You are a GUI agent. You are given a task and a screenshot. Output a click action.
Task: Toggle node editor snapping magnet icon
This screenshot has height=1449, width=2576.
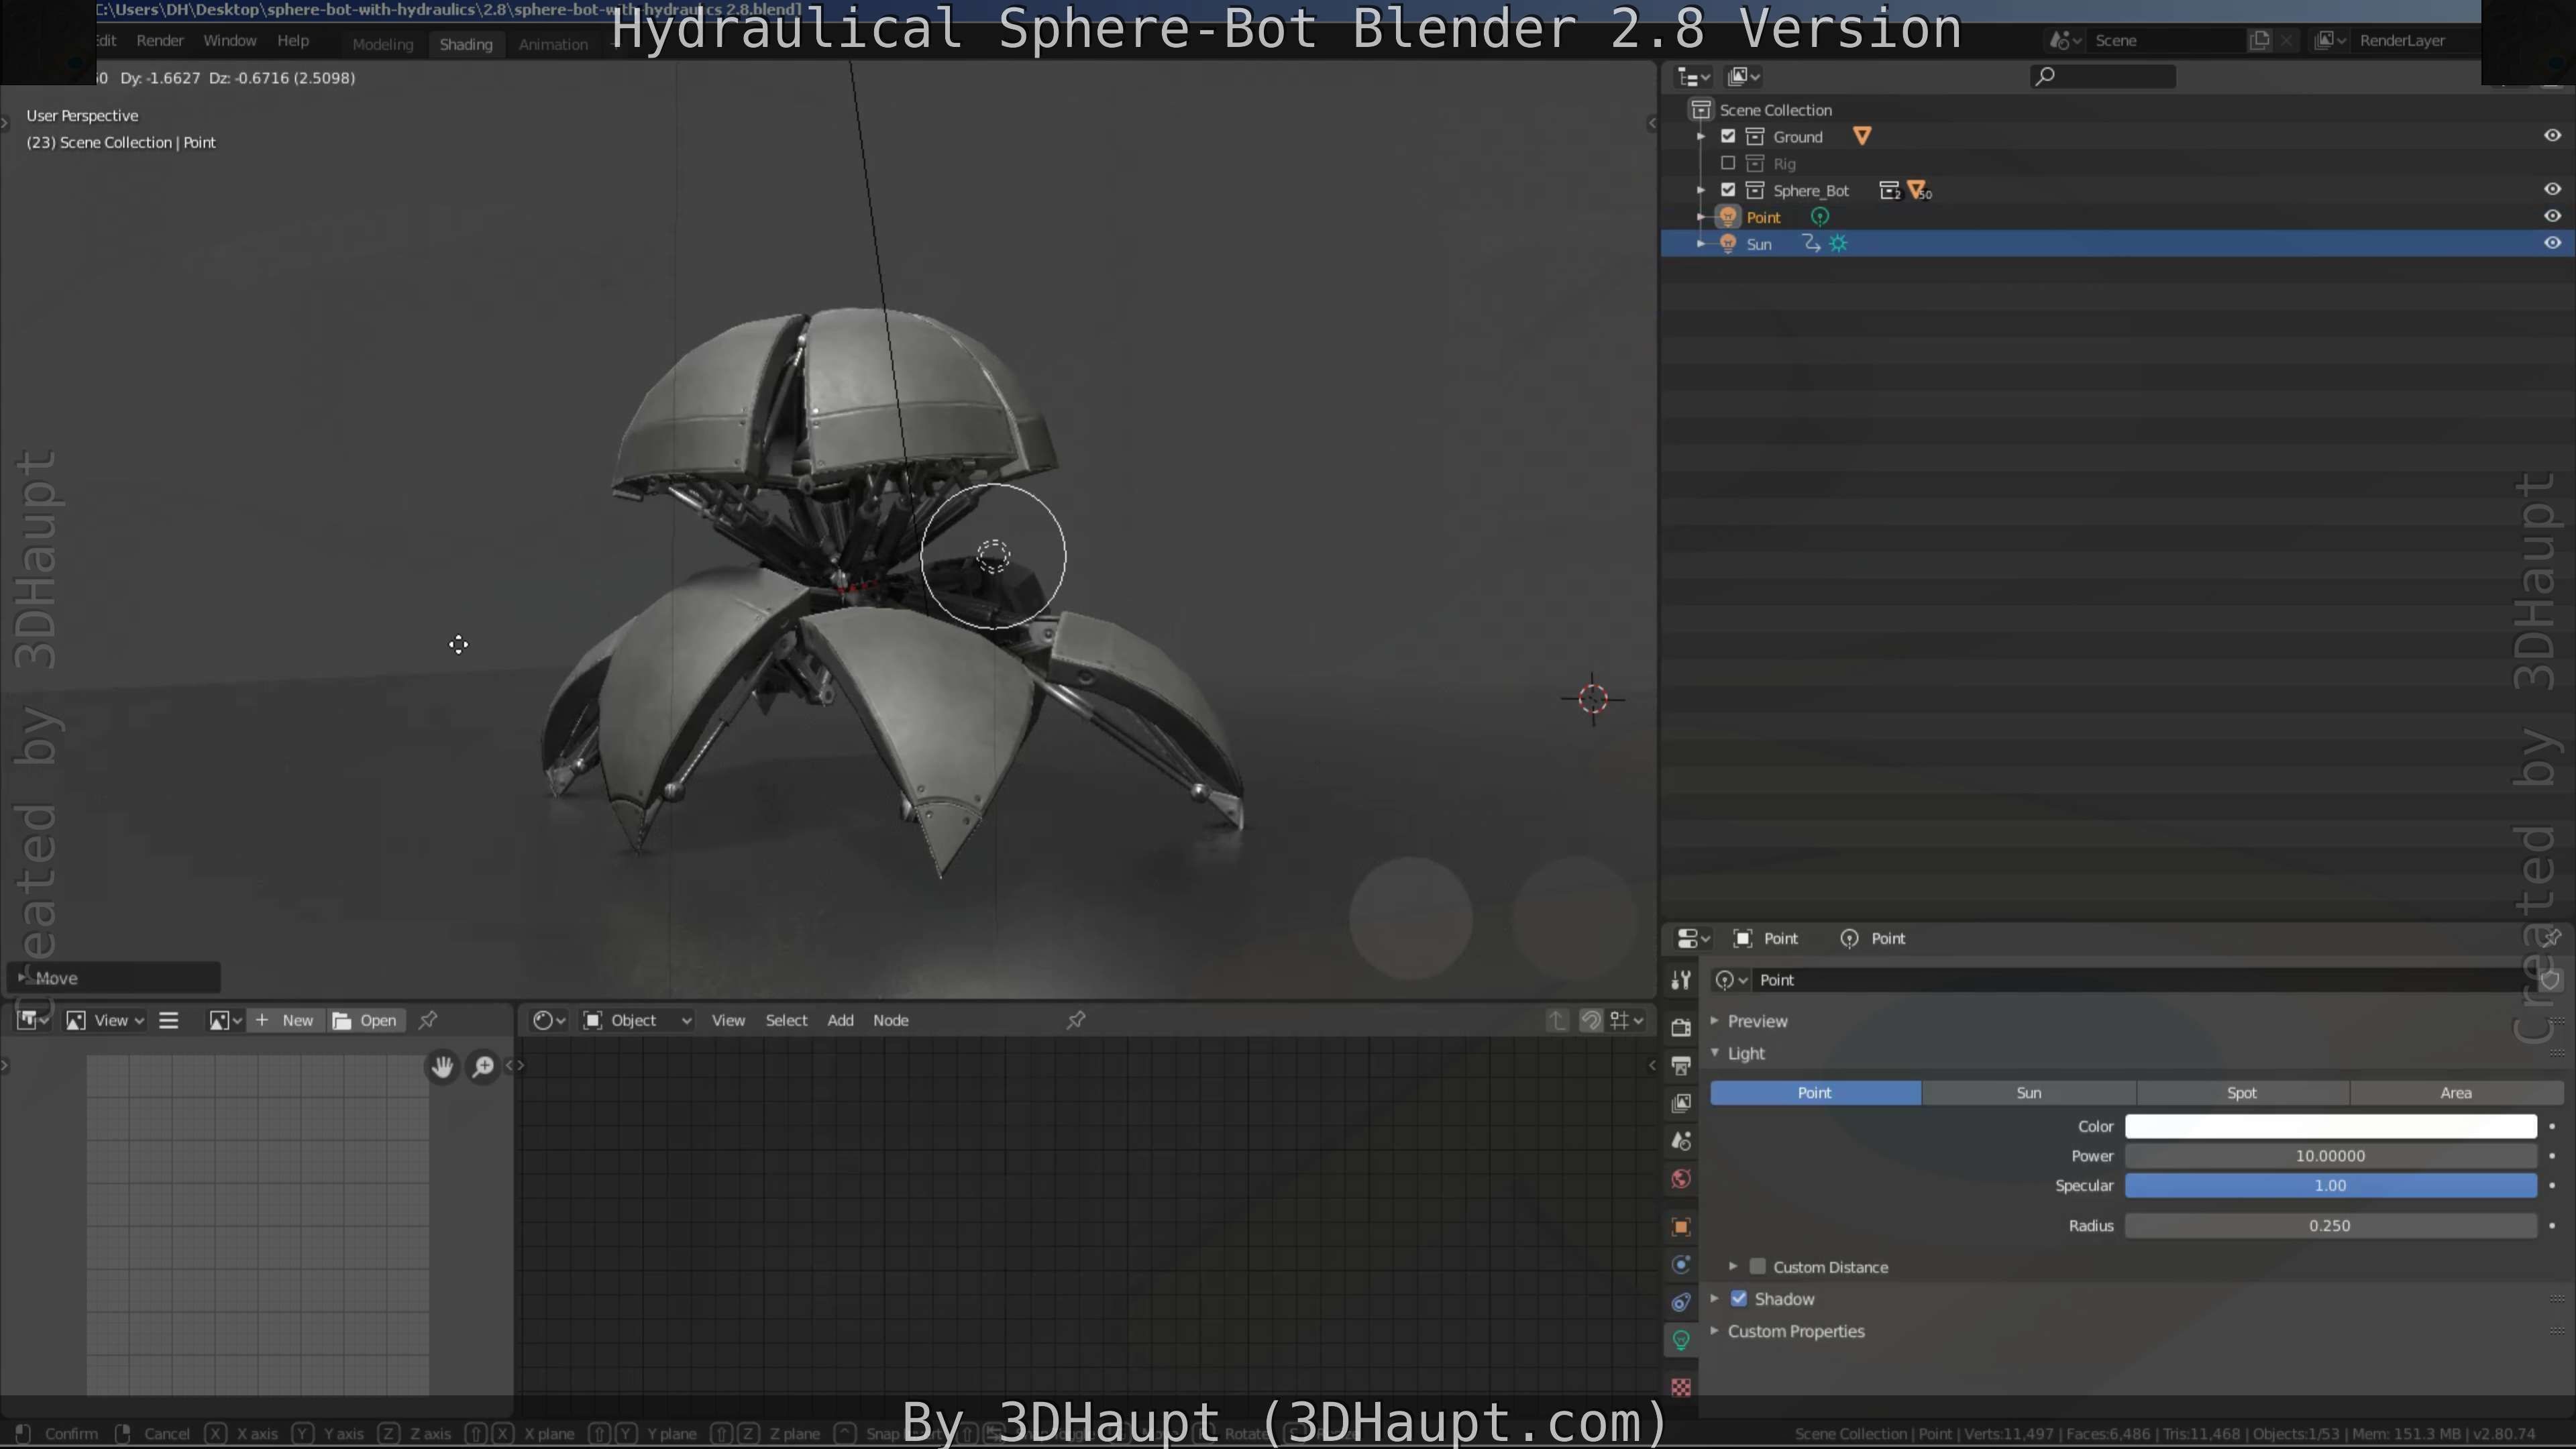pos(1591,1020)
